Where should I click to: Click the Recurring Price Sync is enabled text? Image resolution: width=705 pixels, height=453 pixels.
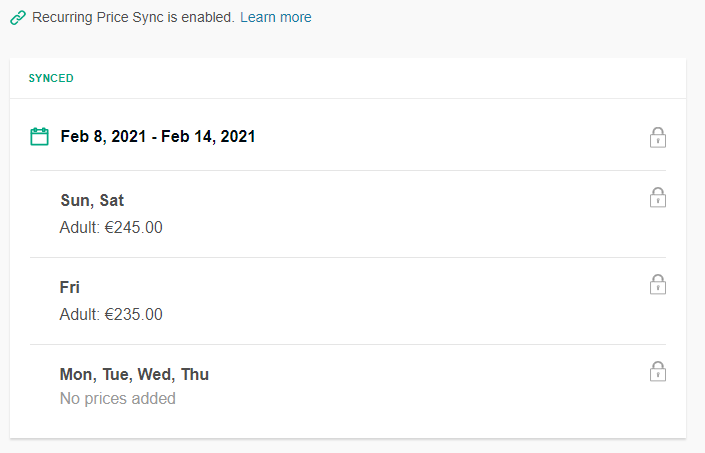pos(133,17)
